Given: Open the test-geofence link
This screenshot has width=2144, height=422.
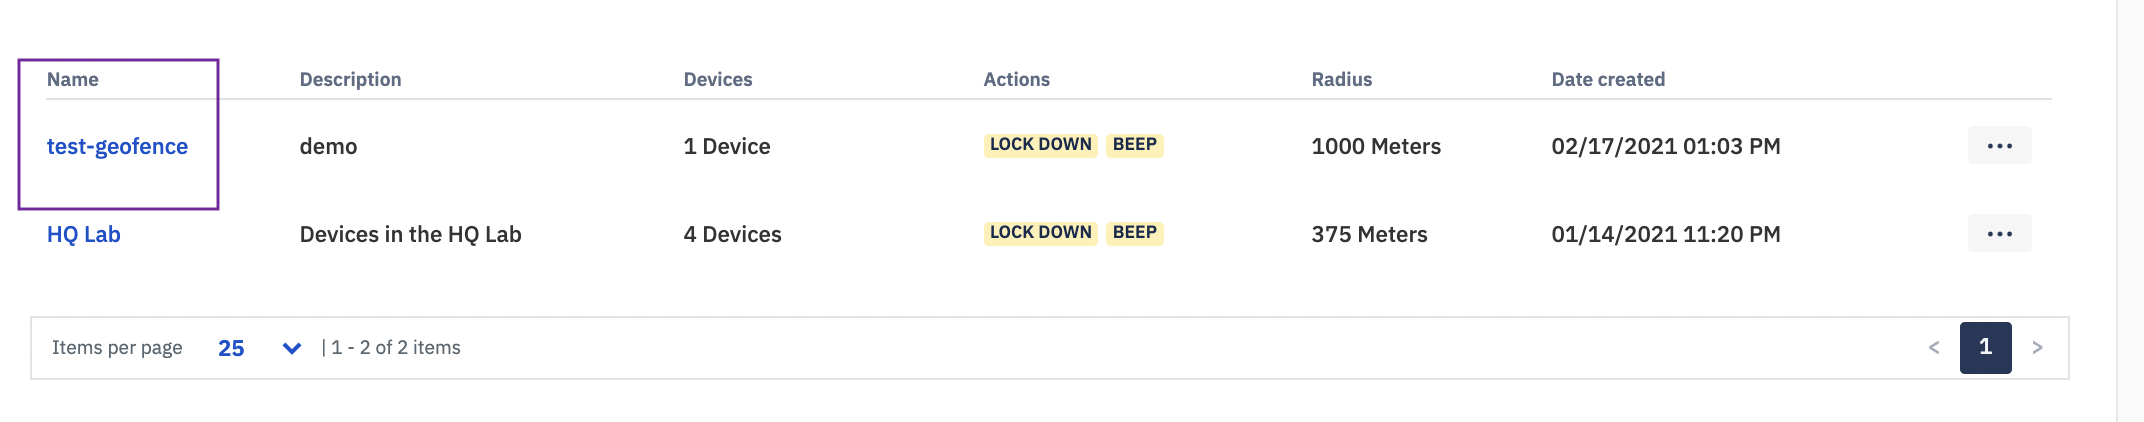Looking at the screenshot, I should click(117, 146).
